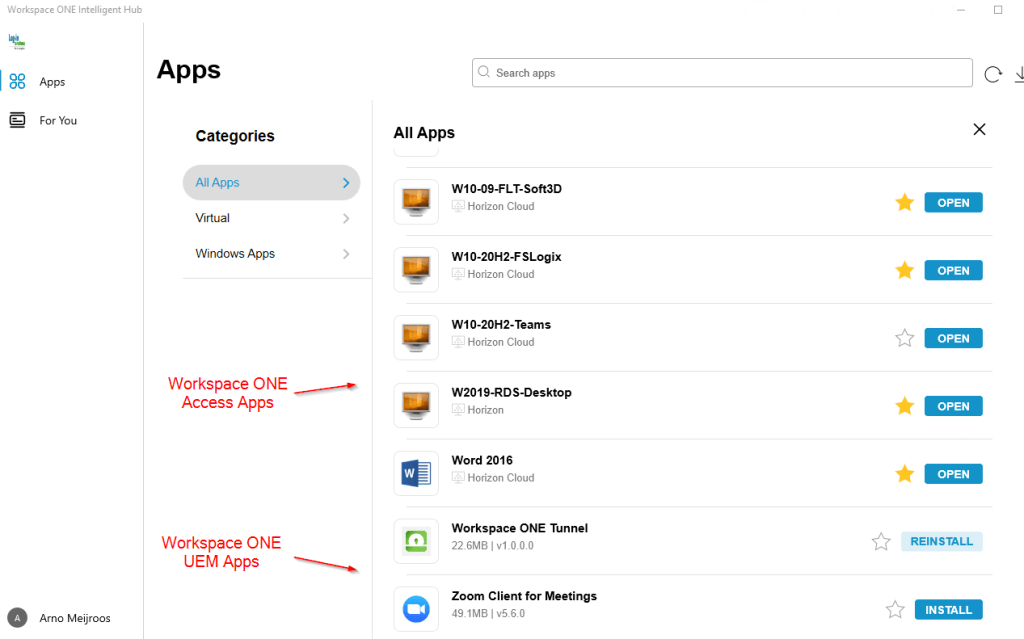1024x639 pixels.
Task: Install Zoom Client for Meetings
Action: click(948, 609)
